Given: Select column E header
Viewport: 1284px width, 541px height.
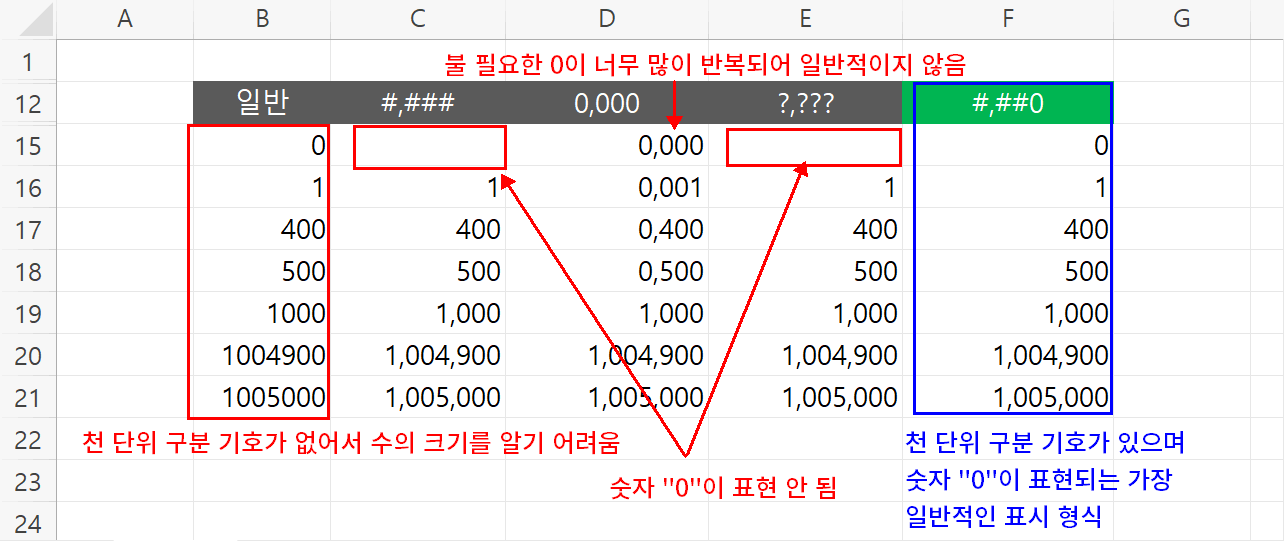Looking at the screenshot, I should [805, 19].
